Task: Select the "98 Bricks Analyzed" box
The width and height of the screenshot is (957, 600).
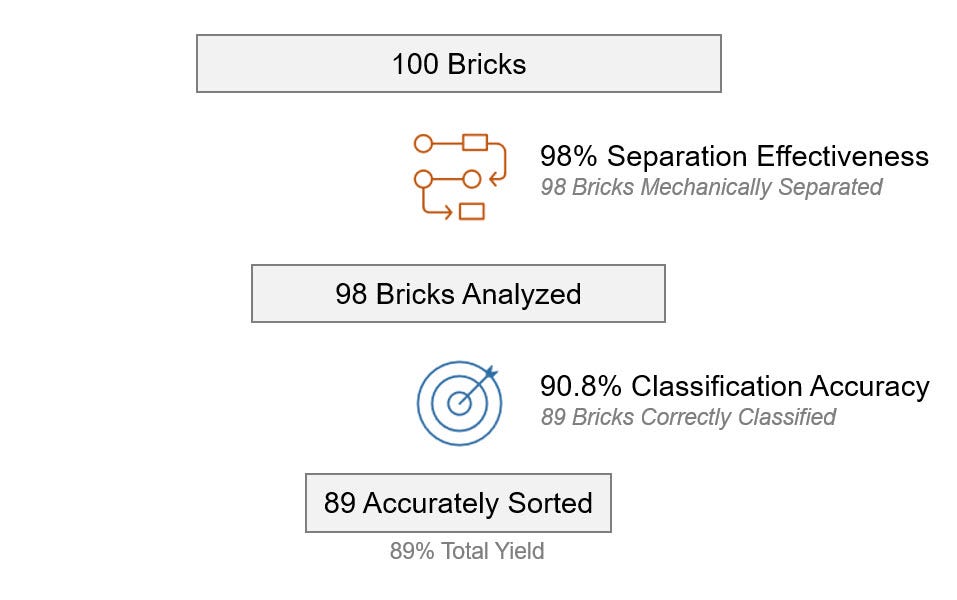Action: 458,294
